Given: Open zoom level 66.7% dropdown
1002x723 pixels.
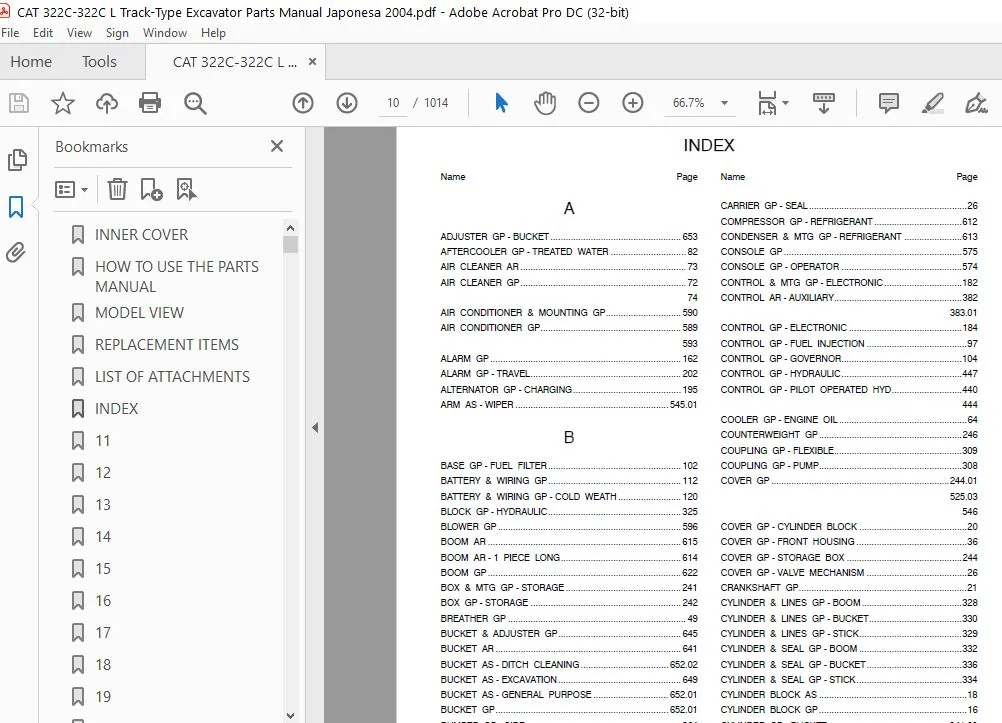Looking at the screenshot, I should tap(725, 103).
